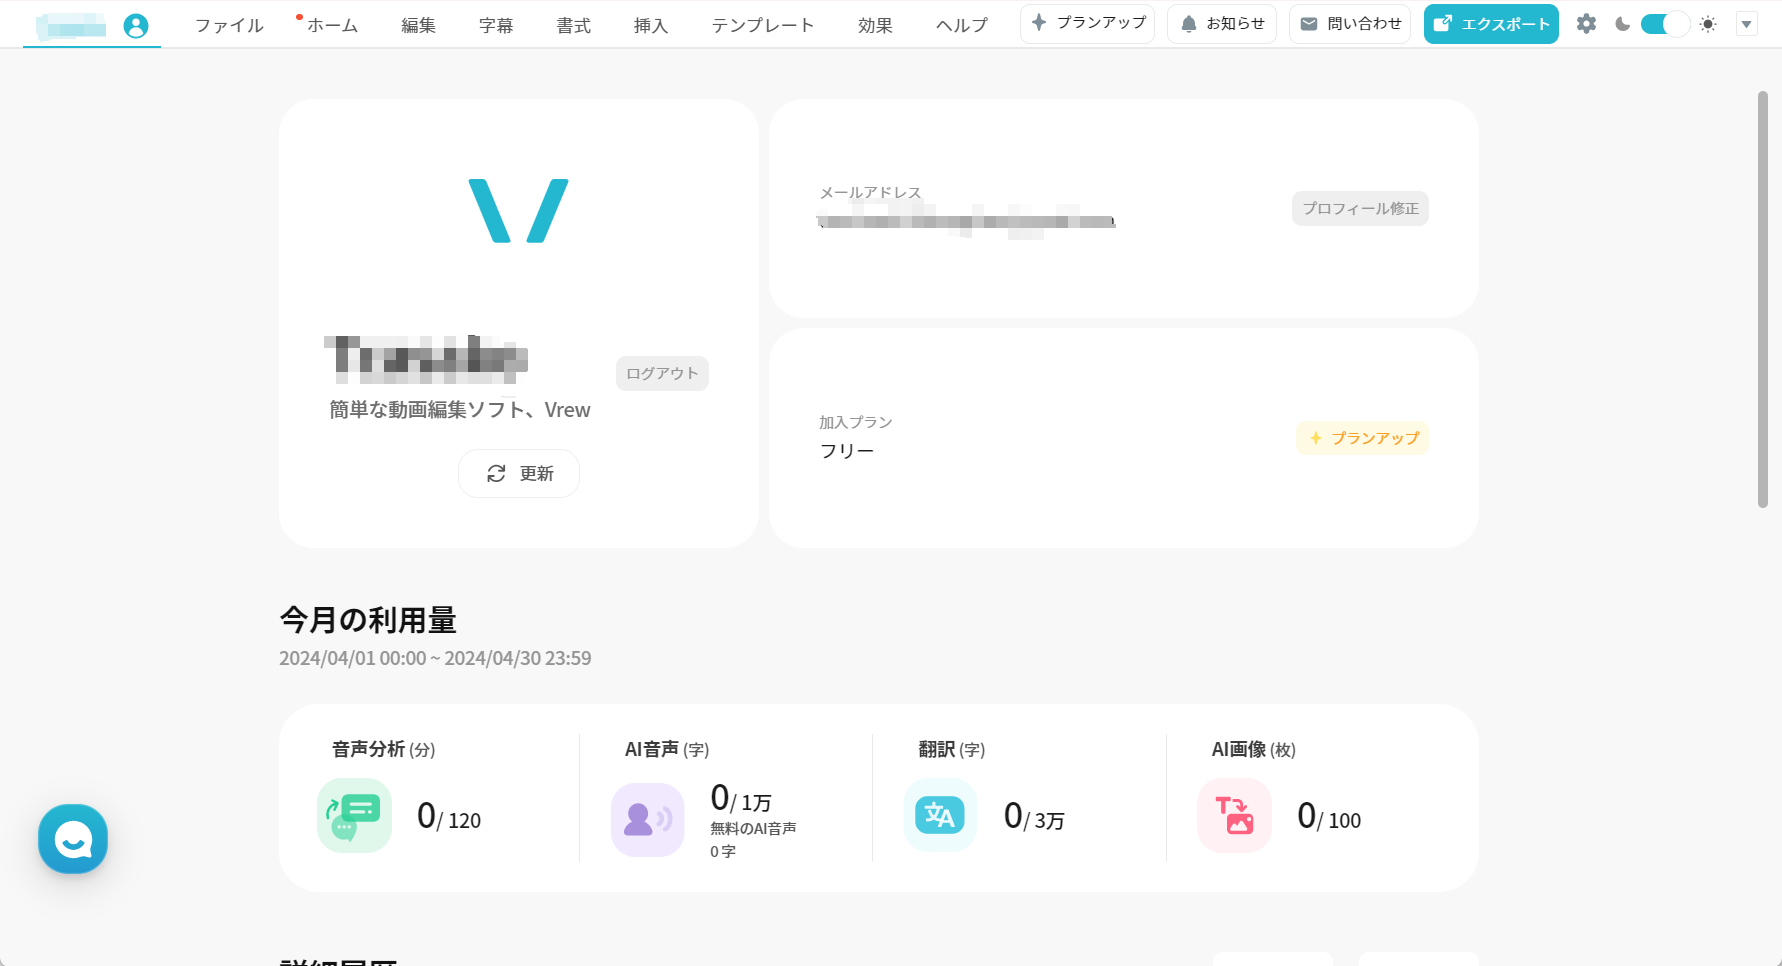
Task: Open the support chat bubble
Action: point(71,839)
